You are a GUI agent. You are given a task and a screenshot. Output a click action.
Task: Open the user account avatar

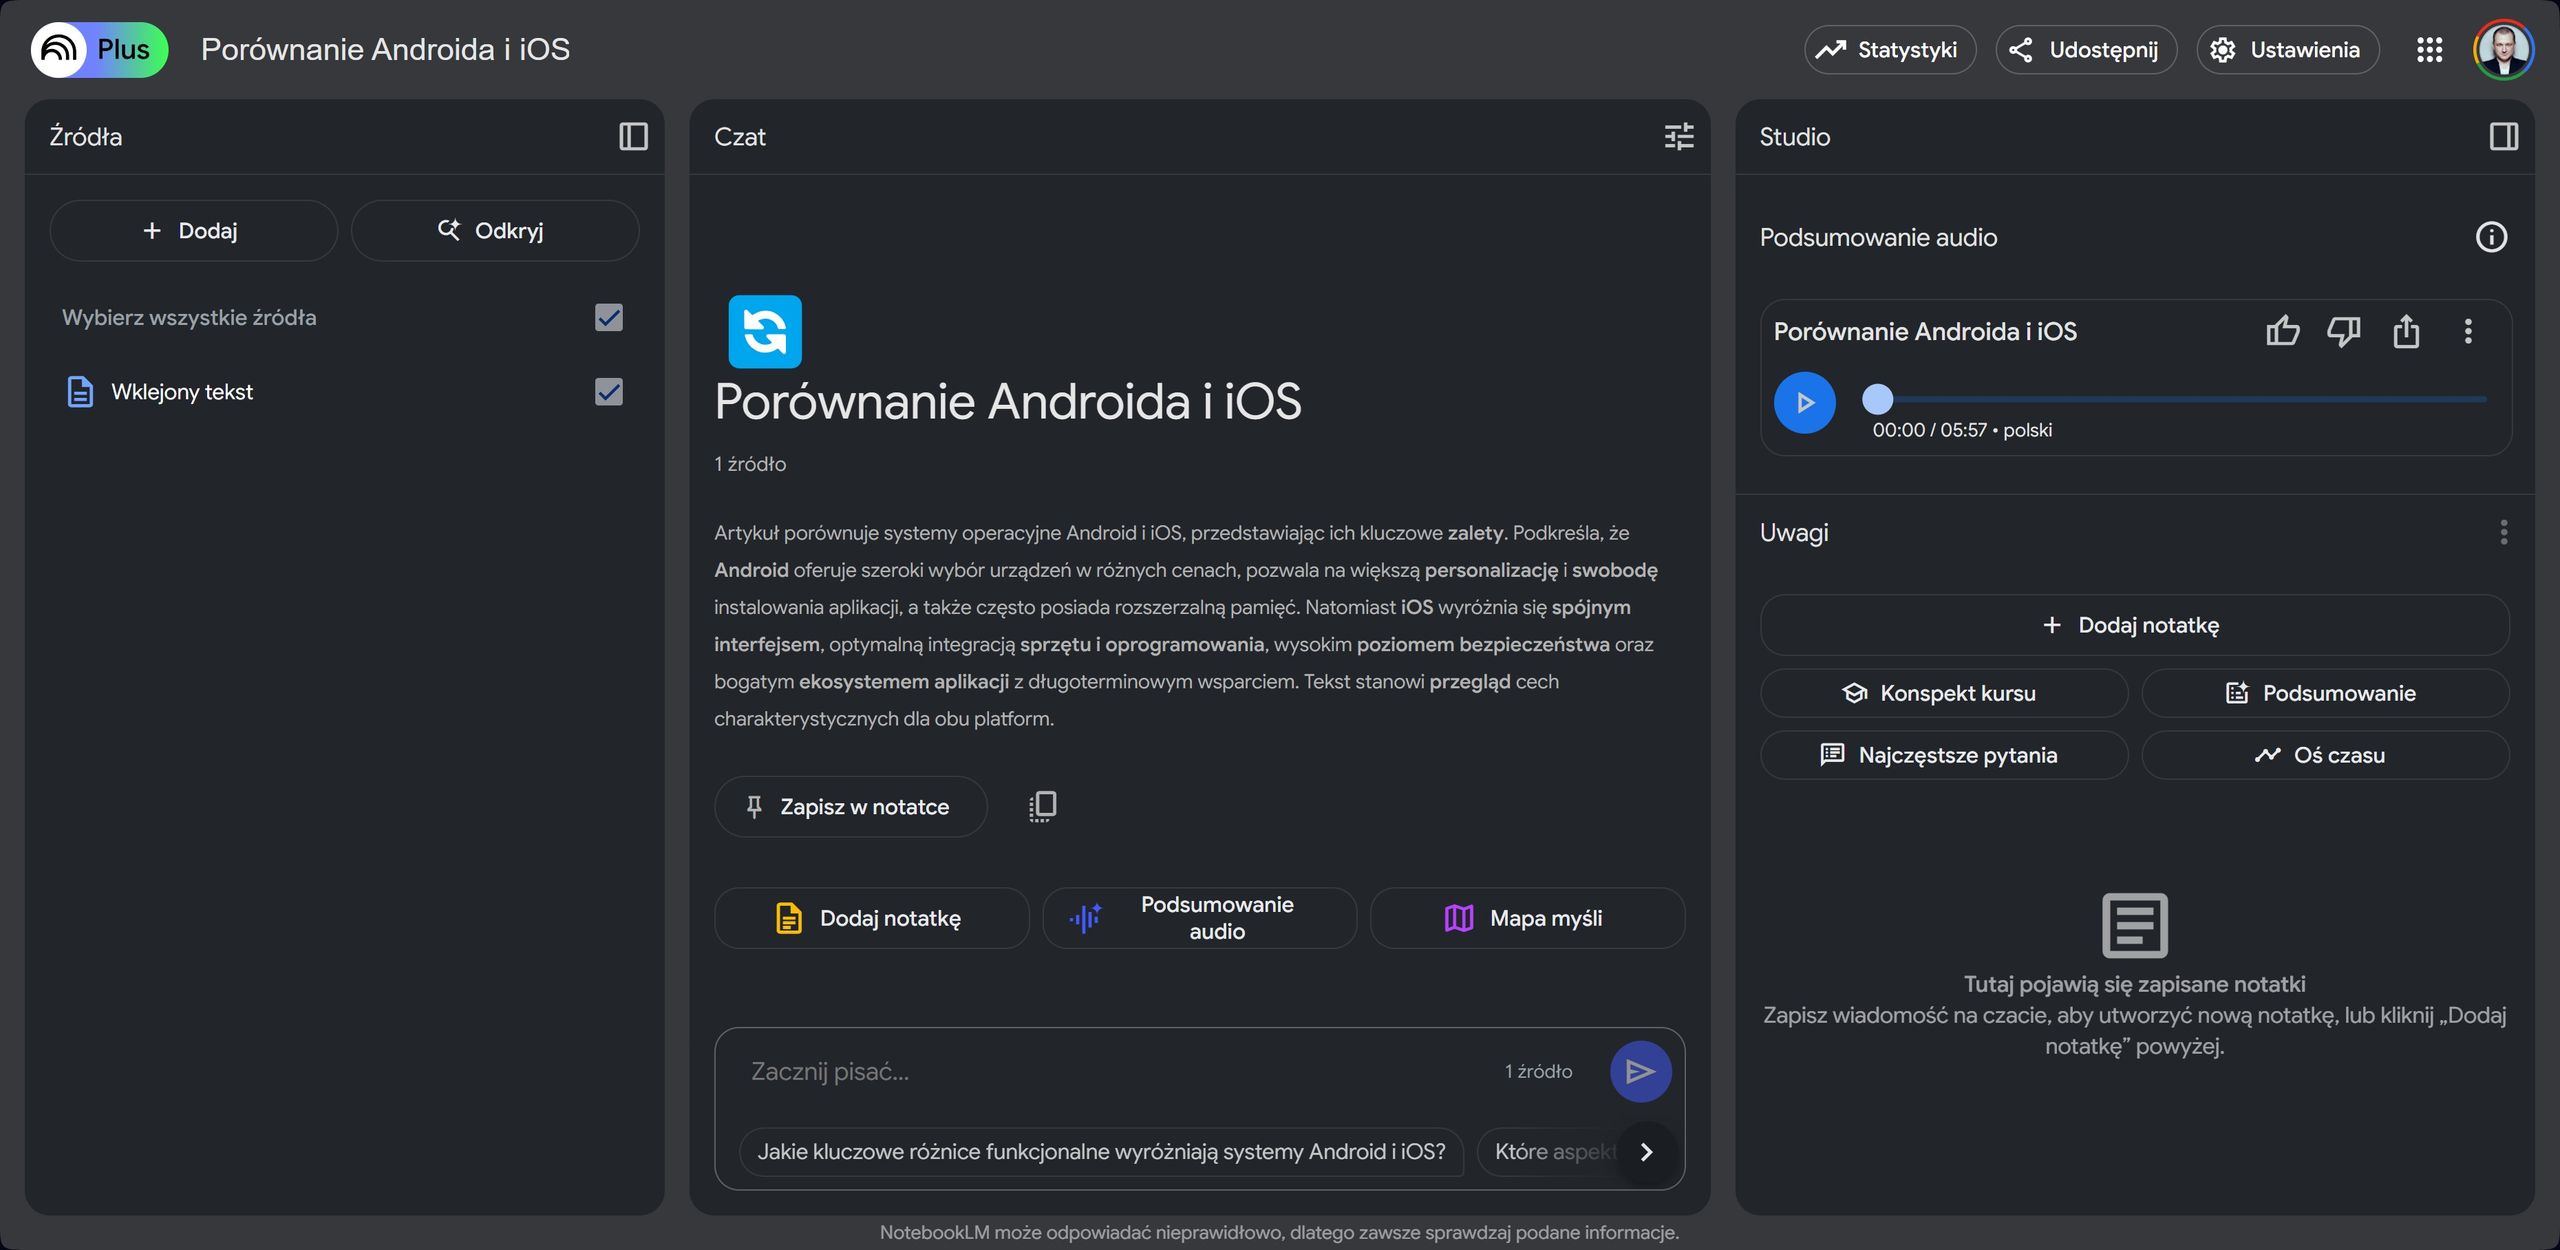pos(2503,50)
